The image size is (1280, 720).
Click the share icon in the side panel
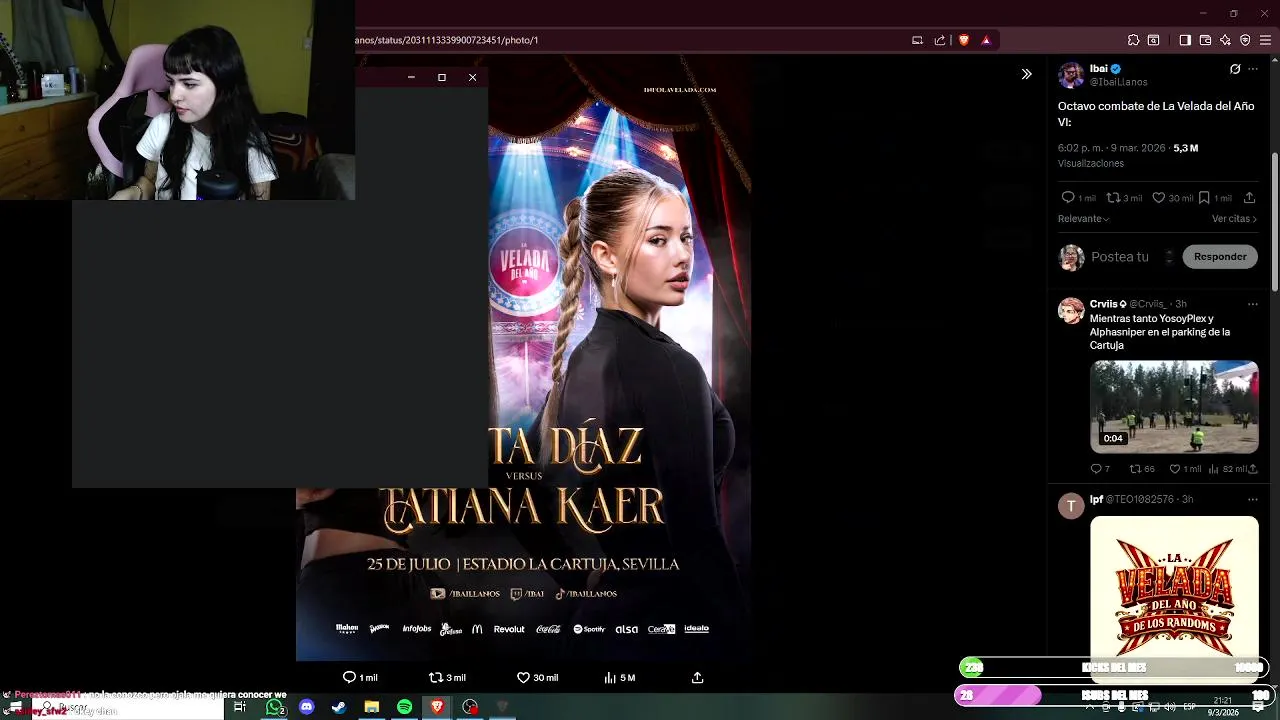click(x=1249, y=198)
